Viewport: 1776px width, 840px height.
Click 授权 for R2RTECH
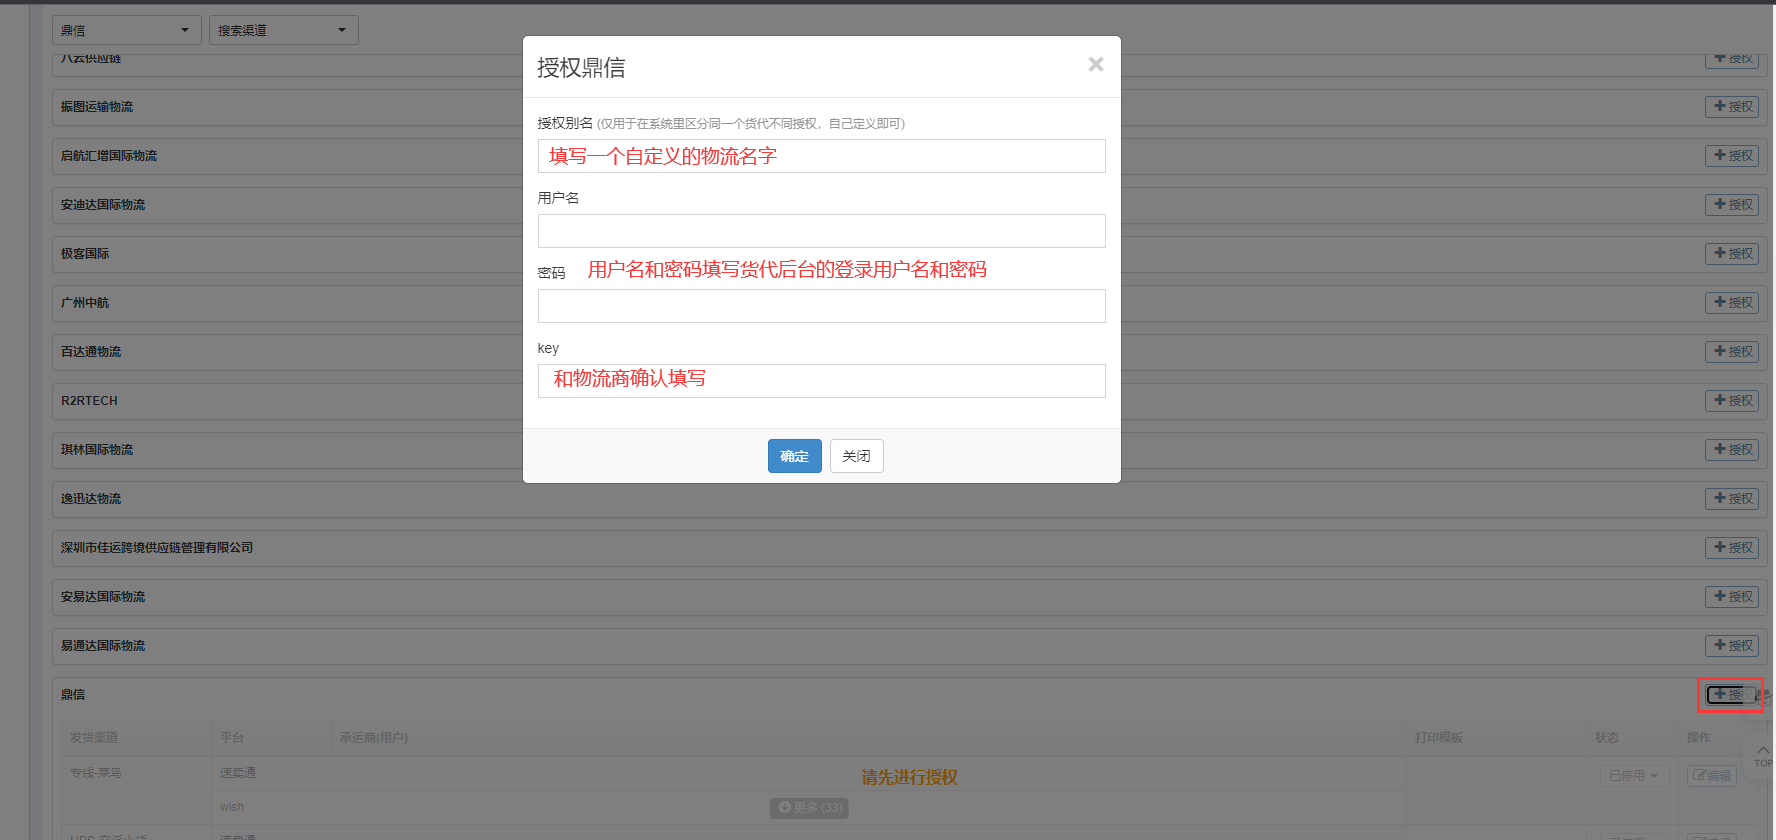tap(1732, 400)
